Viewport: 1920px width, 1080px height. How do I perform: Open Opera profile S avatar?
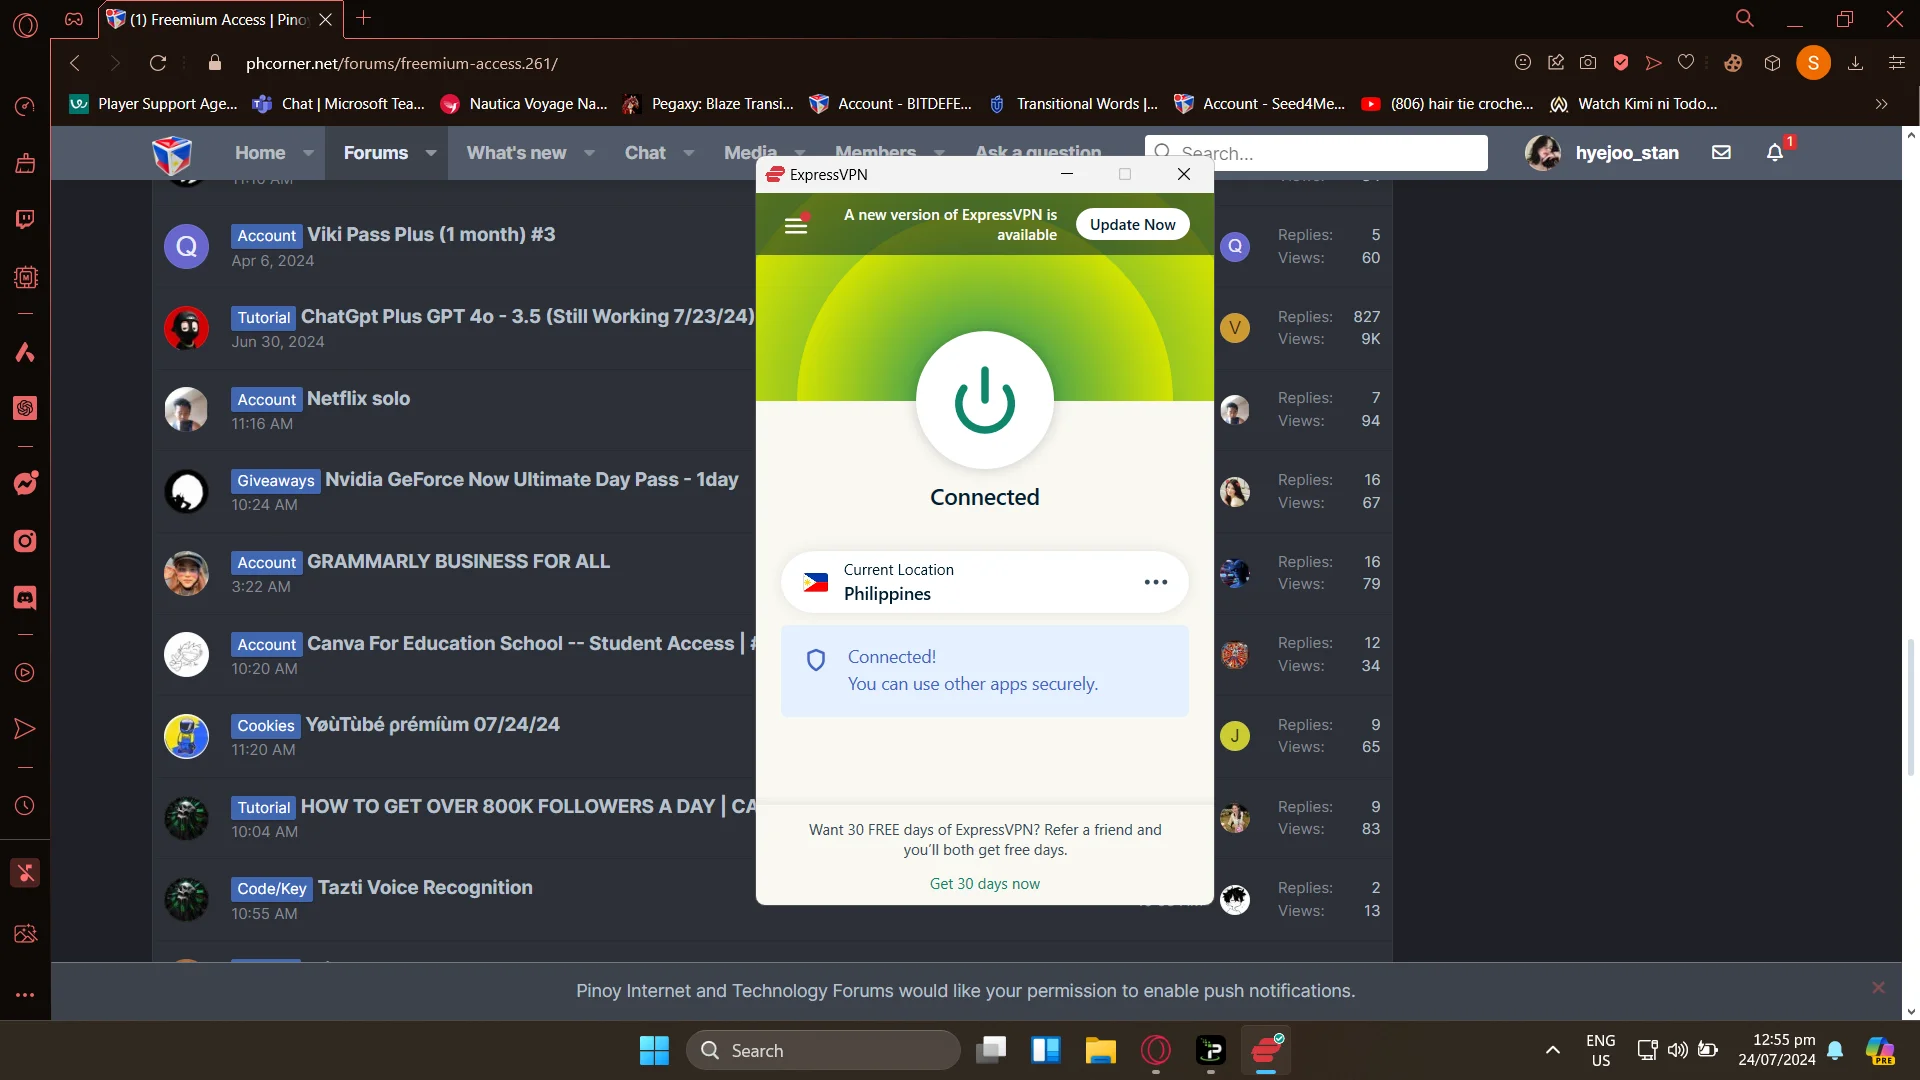pos(1813,63)
